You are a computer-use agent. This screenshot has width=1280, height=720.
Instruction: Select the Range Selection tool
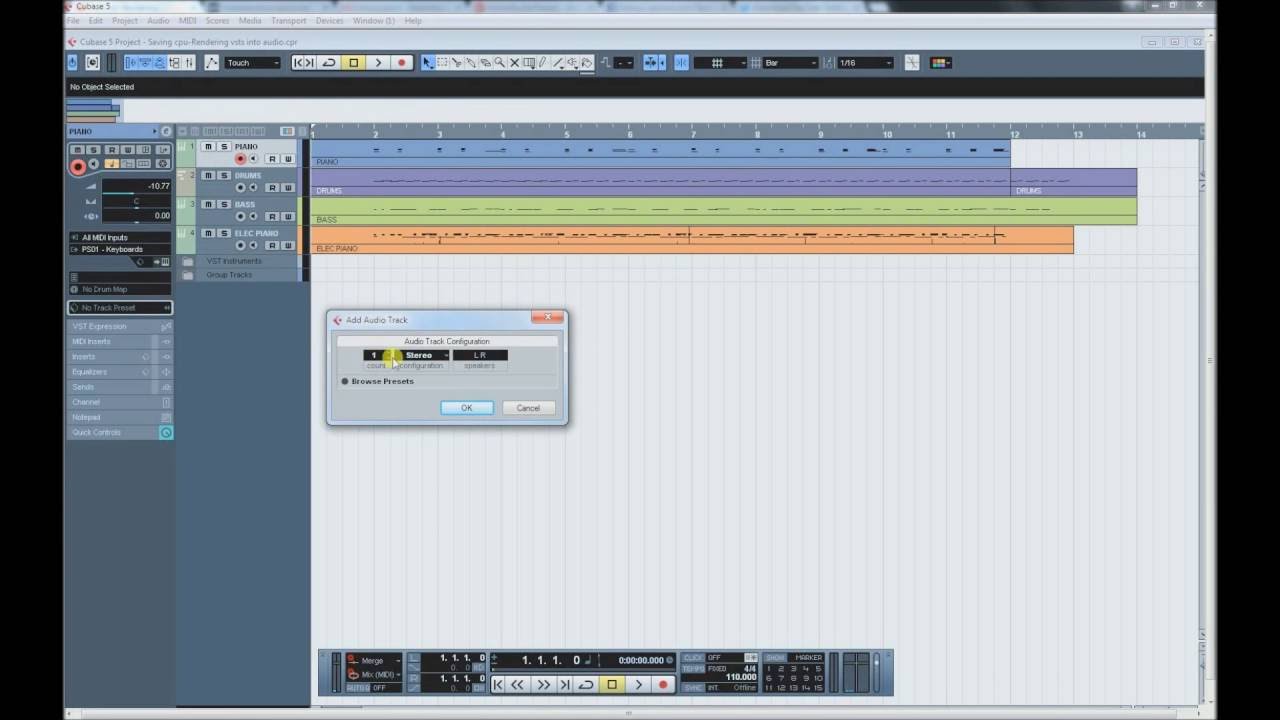(442, 62)
